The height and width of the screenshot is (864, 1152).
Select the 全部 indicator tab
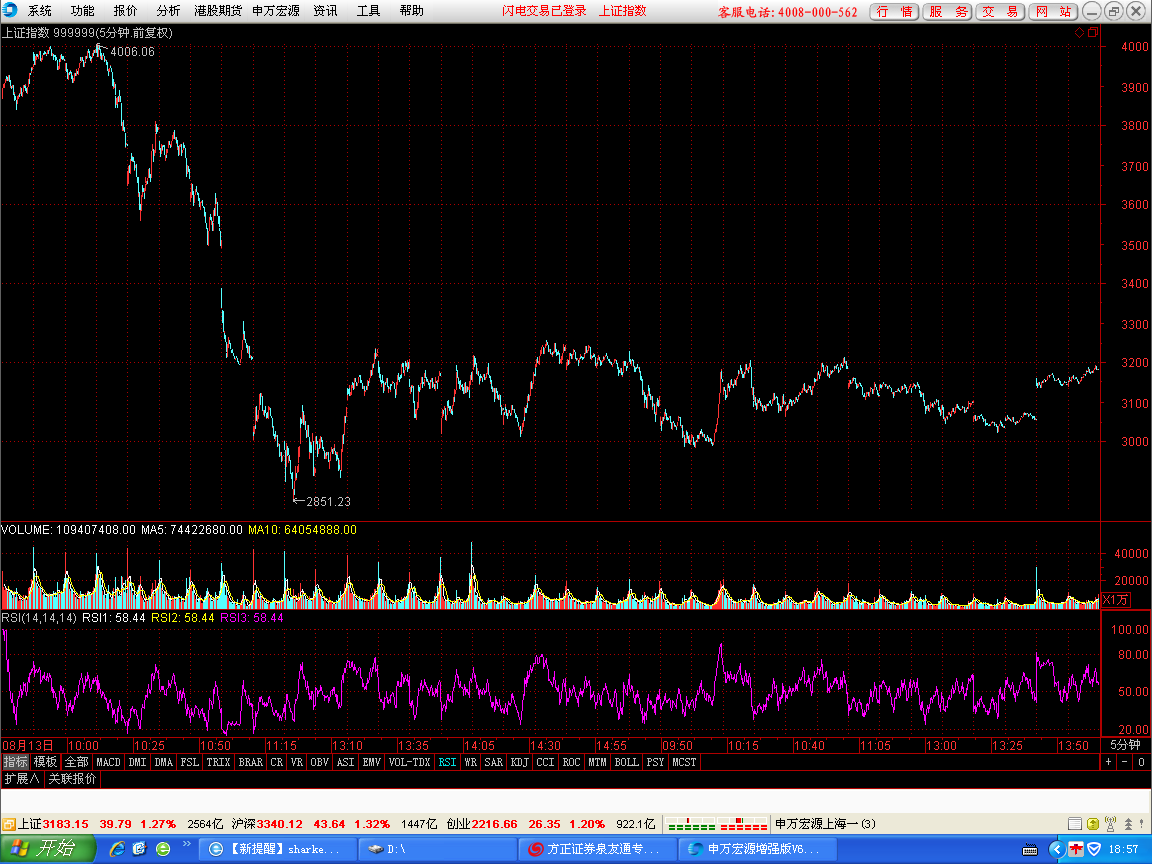click(x=76, y=762)
